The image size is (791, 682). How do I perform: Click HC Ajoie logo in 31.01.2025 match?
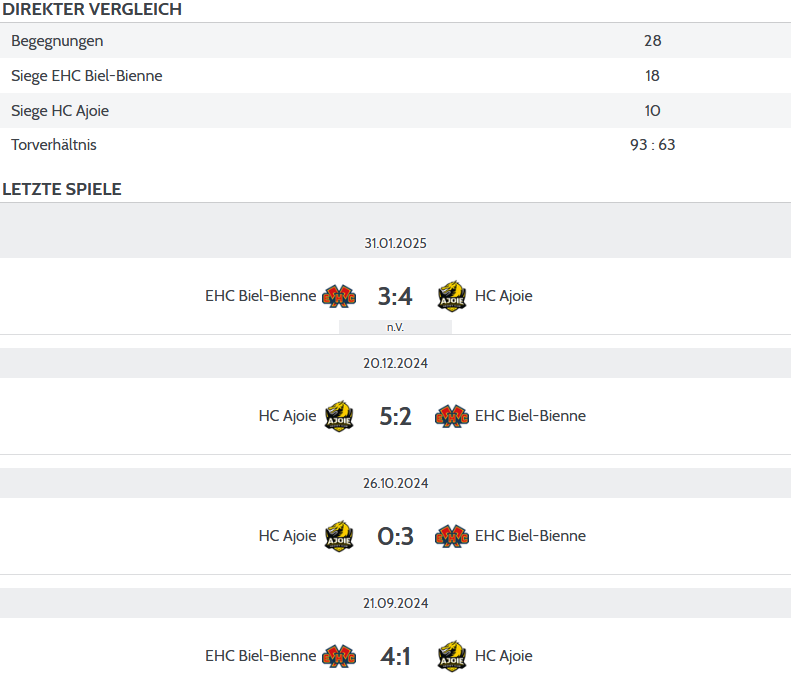click(452, 296)
